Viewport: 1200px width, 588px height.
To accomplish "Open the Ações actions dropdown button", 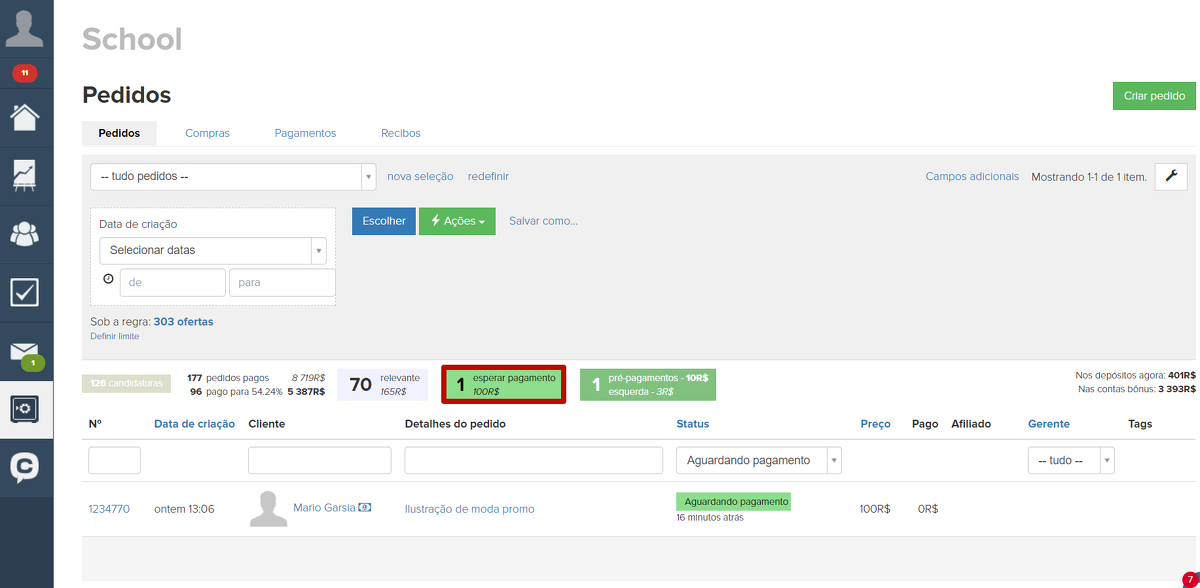I will coord(457,221).
